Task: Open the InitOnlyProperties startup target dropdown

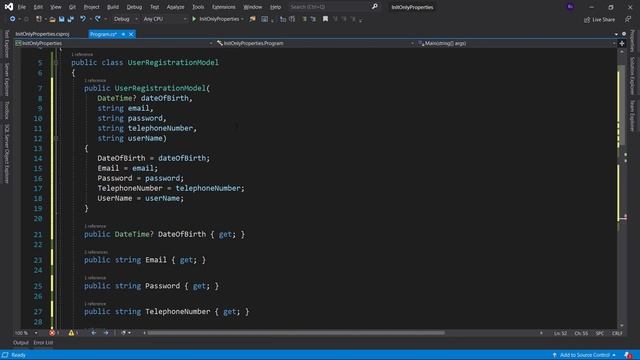Action: tap(221, 19)
